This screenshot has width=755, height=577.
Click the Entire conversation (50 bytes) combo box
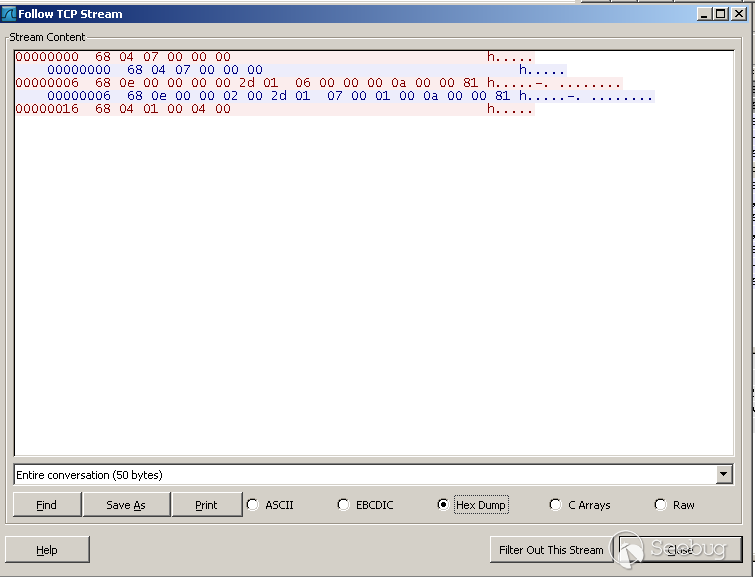click(x=373, y=474)
